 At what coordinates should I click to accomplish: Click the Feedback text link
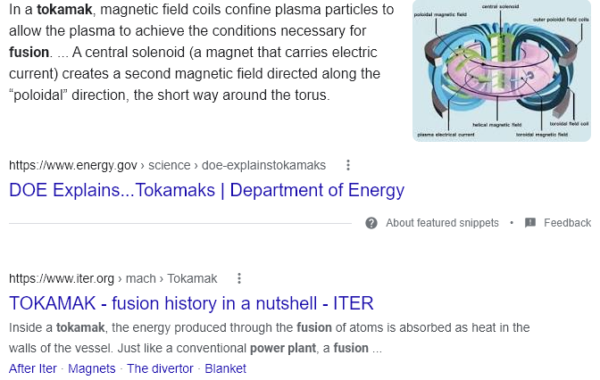coord(567,223)
